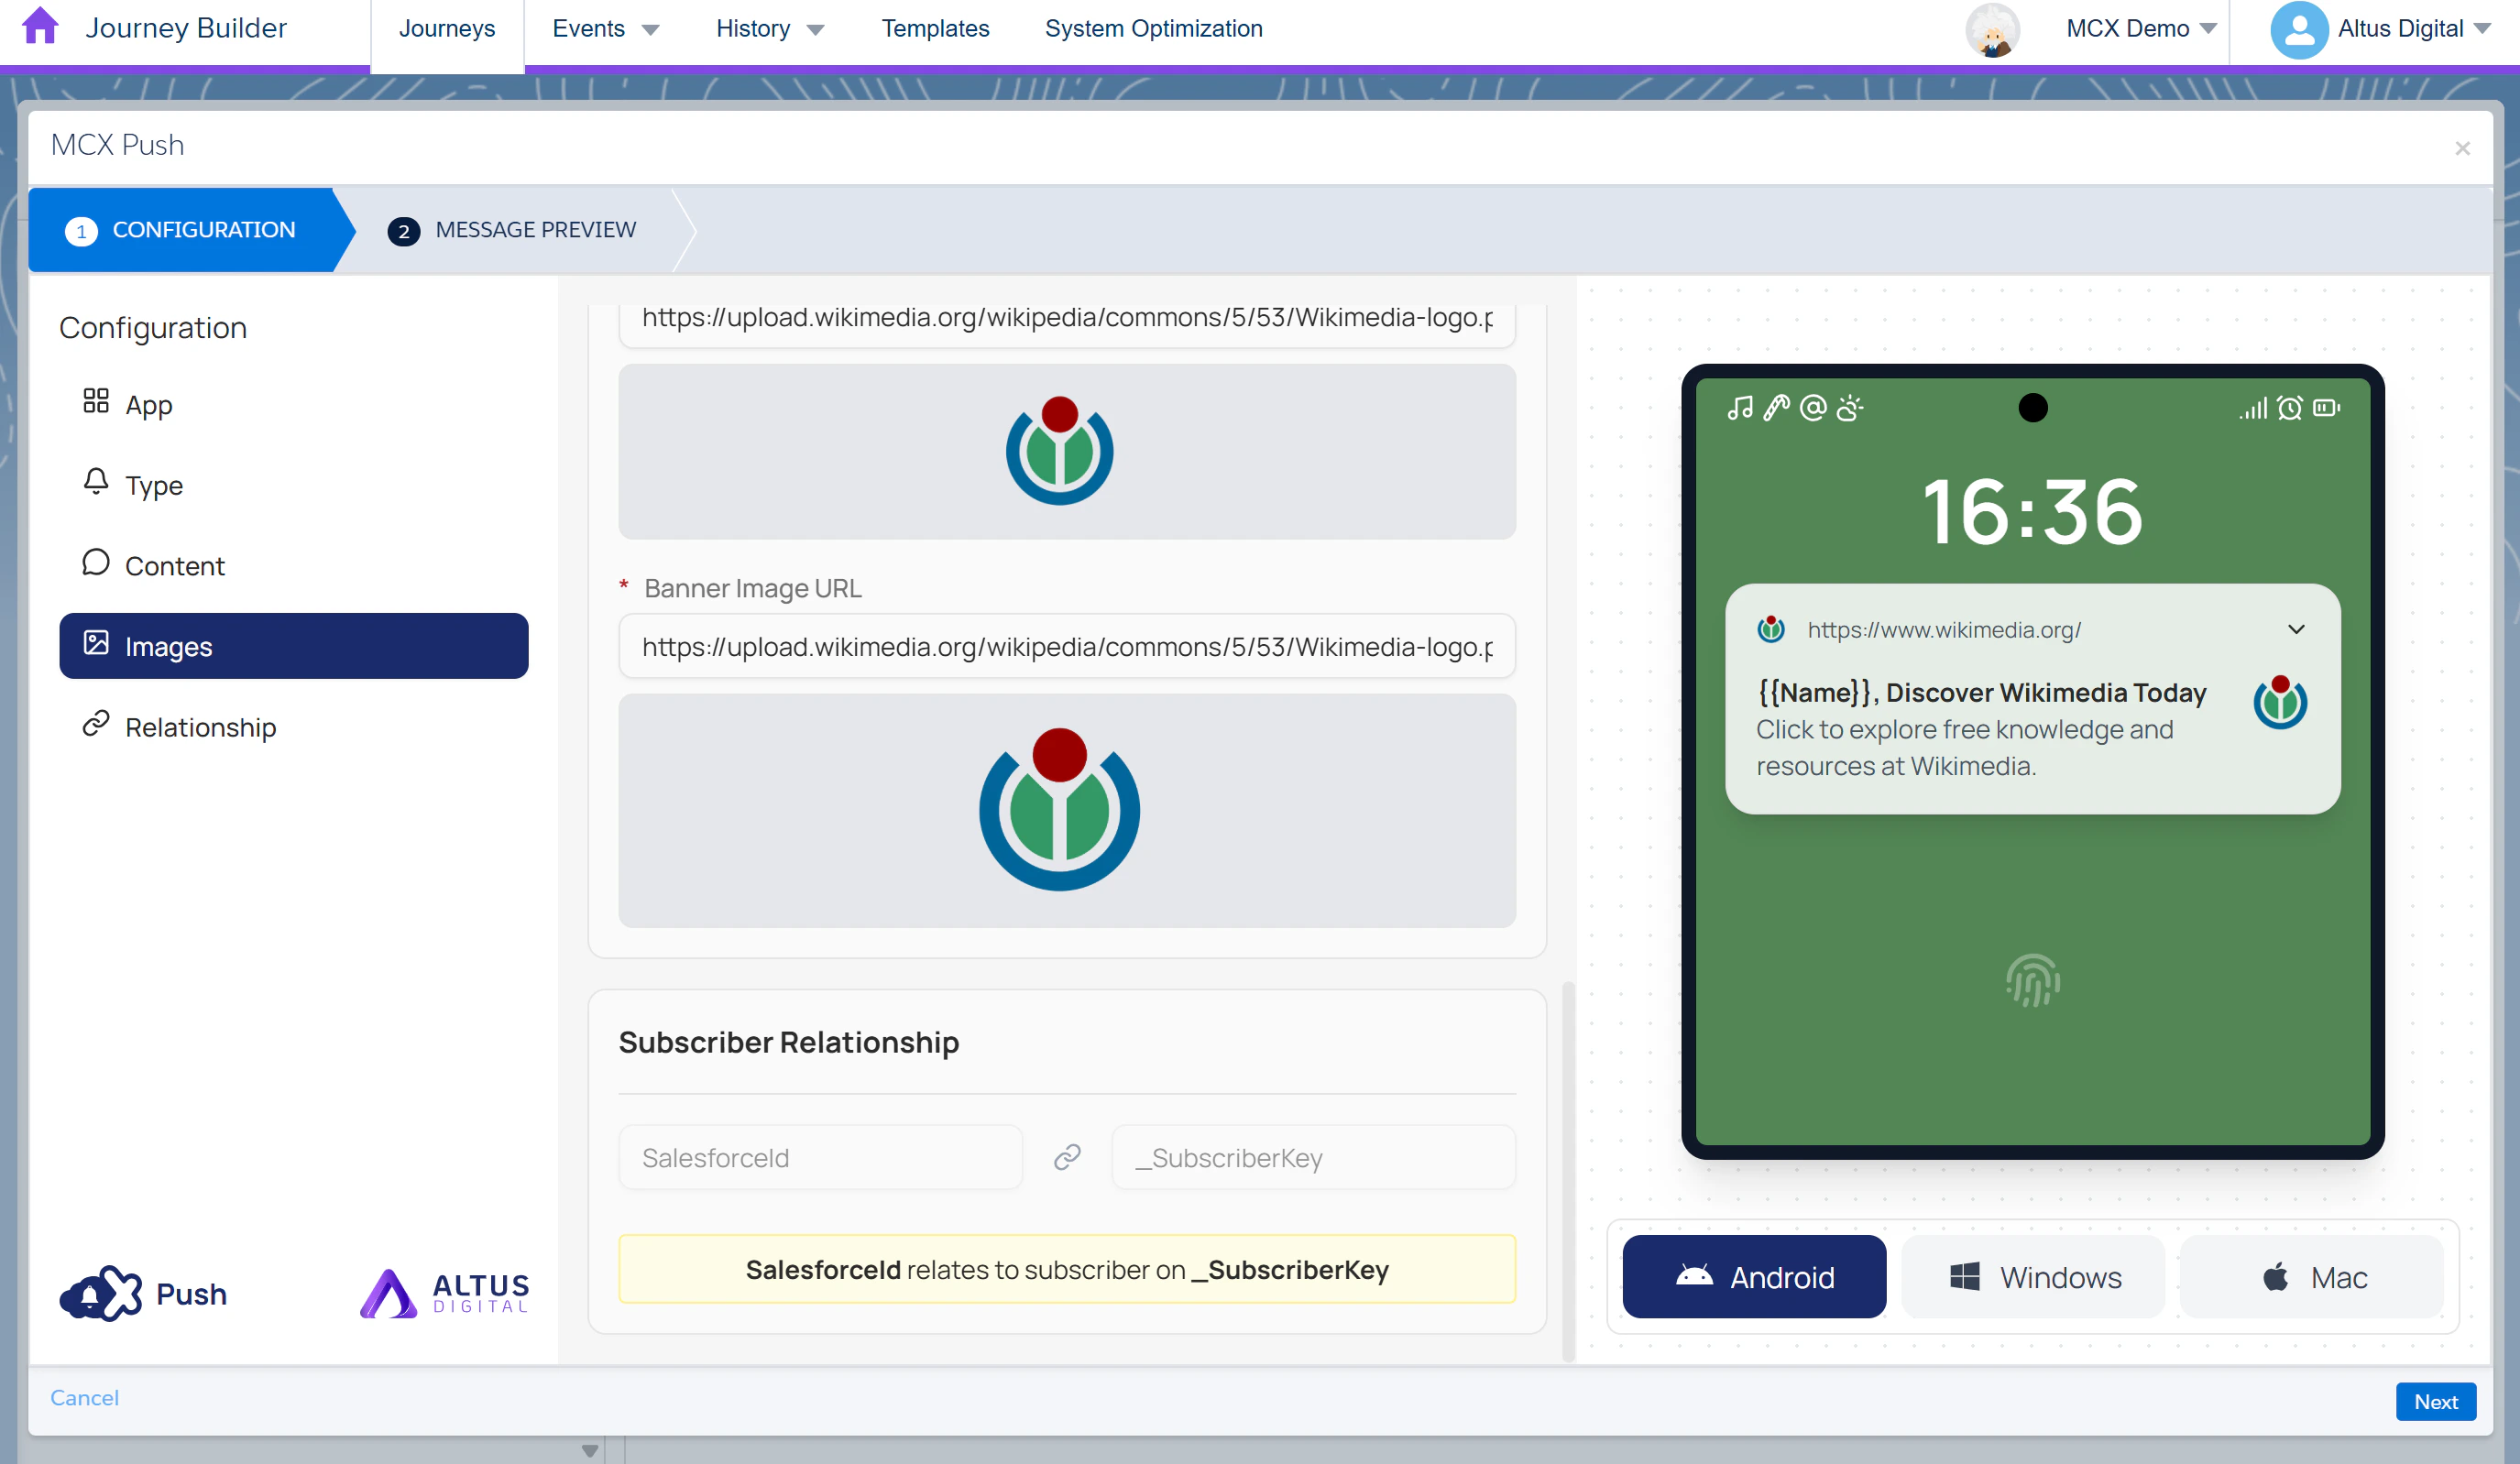Switch preview to Windows
This screenshot has height=1464, width=2520.
(2032, 1277)
